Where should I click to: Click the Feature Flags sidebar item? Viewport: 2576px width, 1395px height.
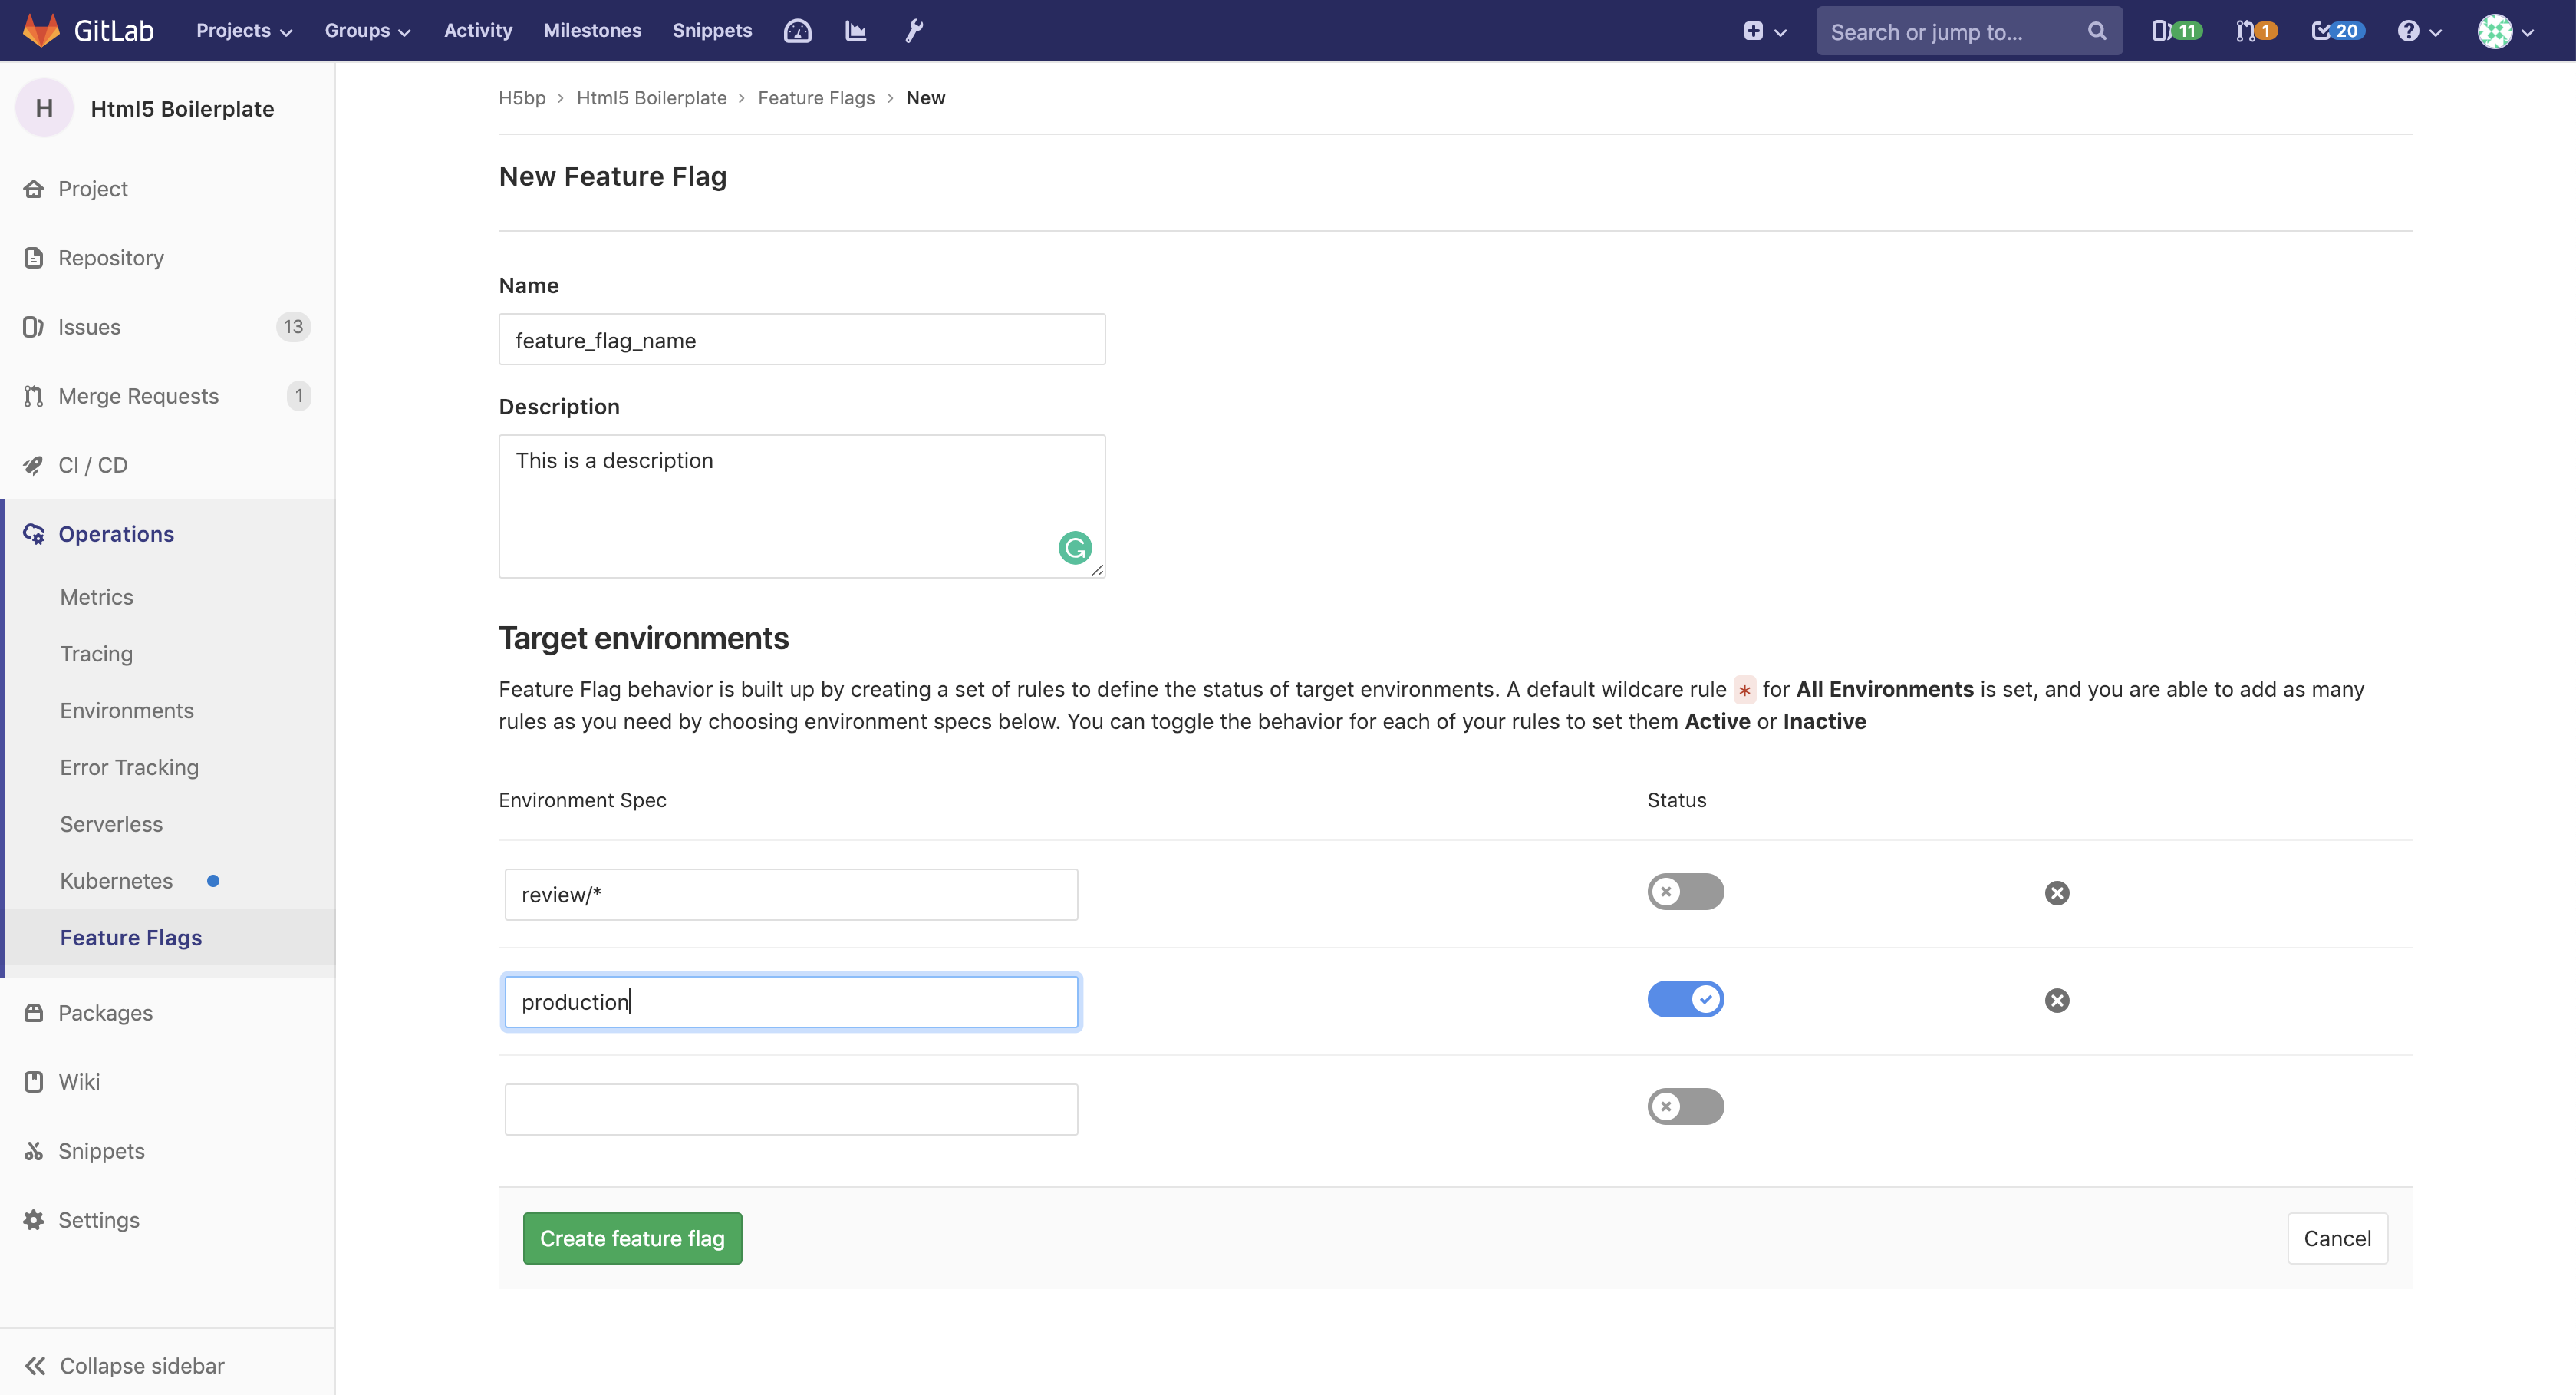132,938
